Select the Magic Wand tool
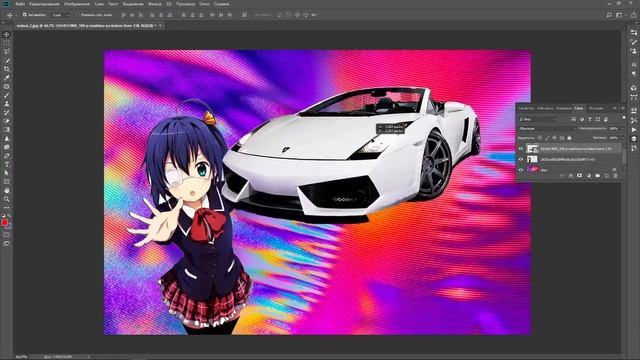Viewport: 640px width, 360px height. point(7,60)
